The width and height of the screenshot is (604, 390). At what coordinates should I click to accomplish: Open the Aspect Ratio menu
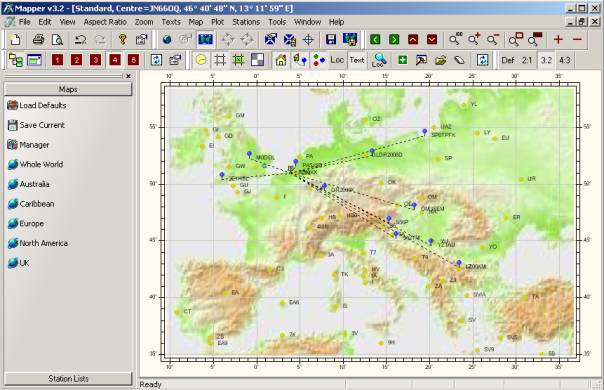(105, 22)
